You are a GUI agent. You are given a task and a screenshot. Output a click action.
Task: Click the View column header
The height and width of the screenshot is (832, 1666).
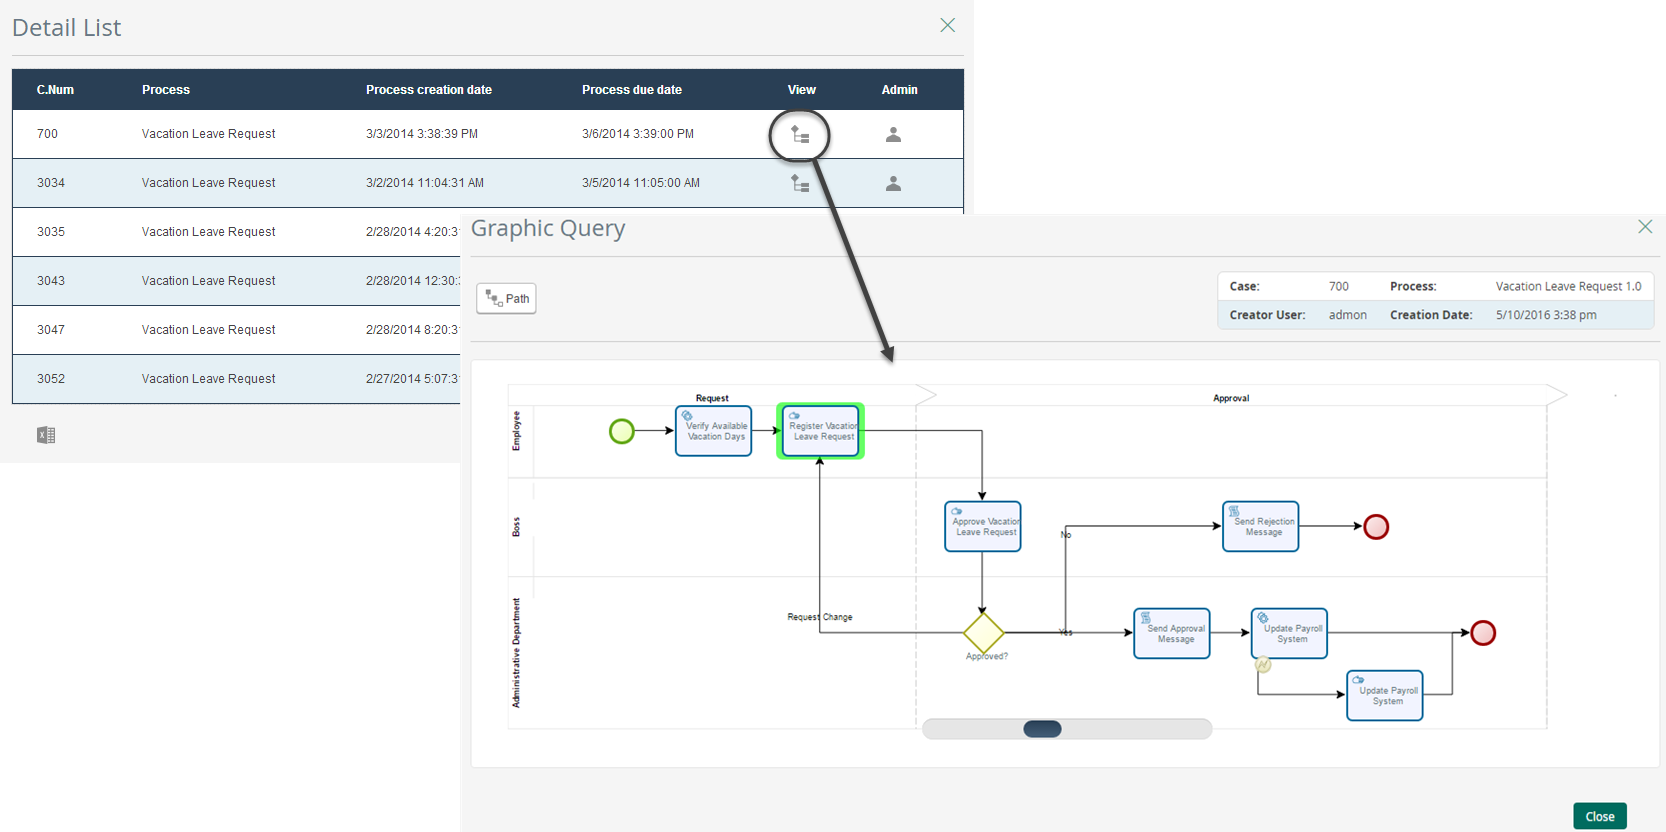tap(802, 90)
